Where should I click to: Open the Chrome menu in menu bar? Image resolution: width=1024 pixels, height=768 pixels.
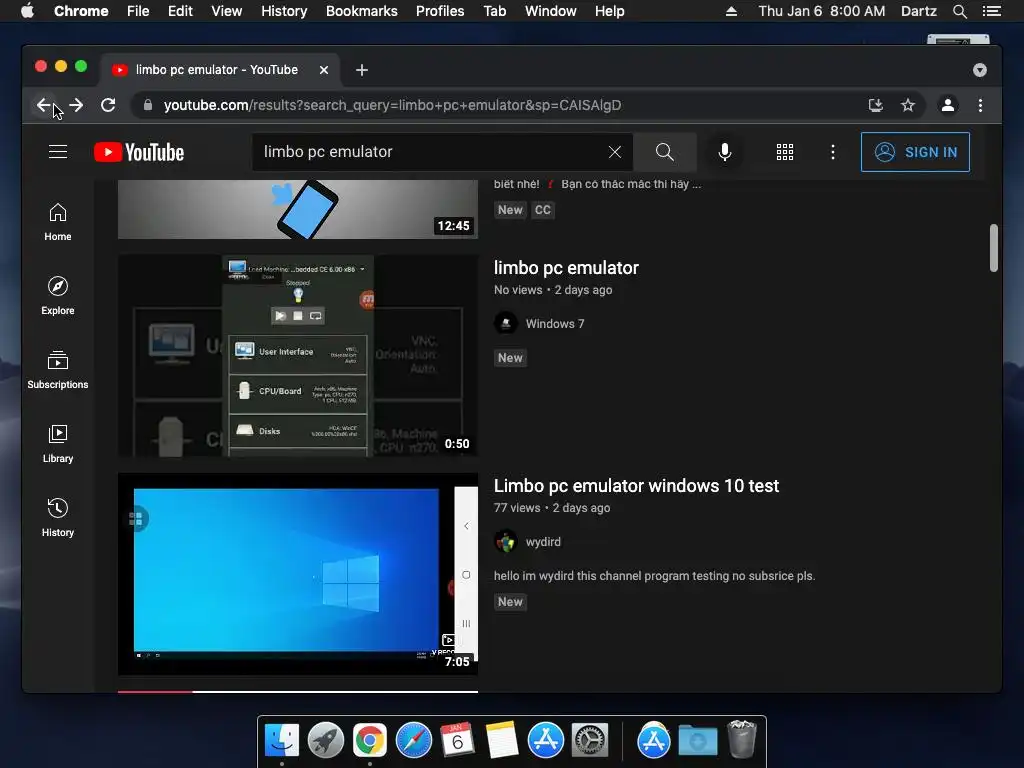coord(81,11)
